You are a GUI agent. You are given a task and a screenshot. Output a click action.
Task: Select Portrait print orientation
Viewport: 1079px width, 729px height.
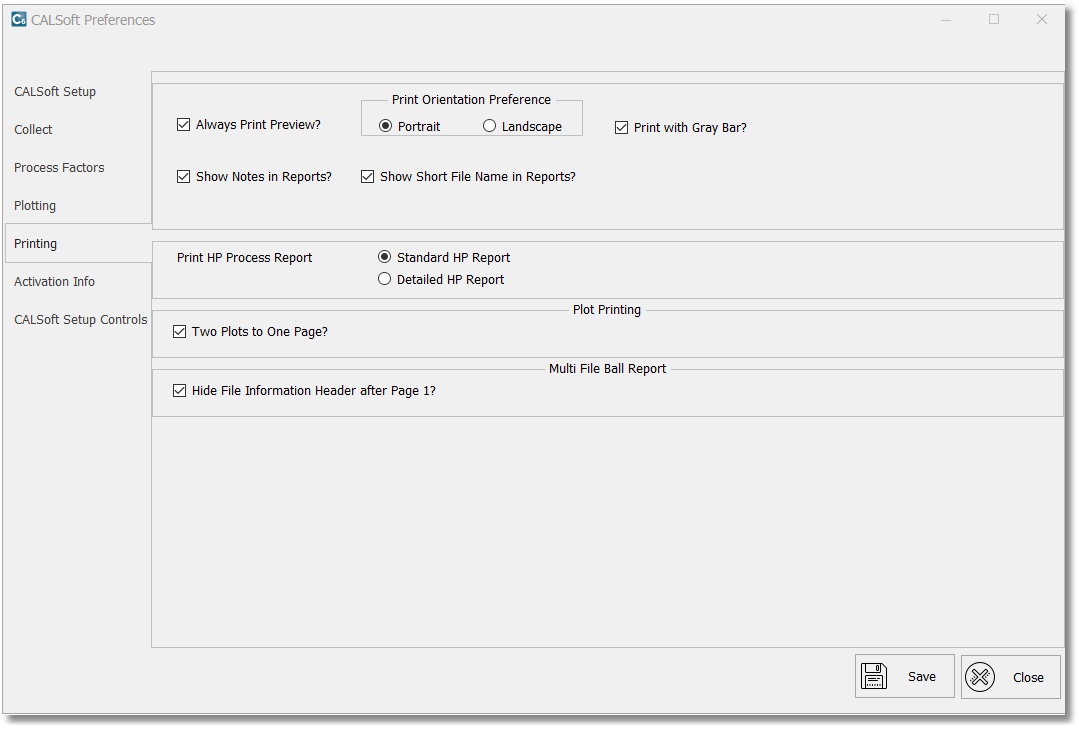[x=385, y=126]
